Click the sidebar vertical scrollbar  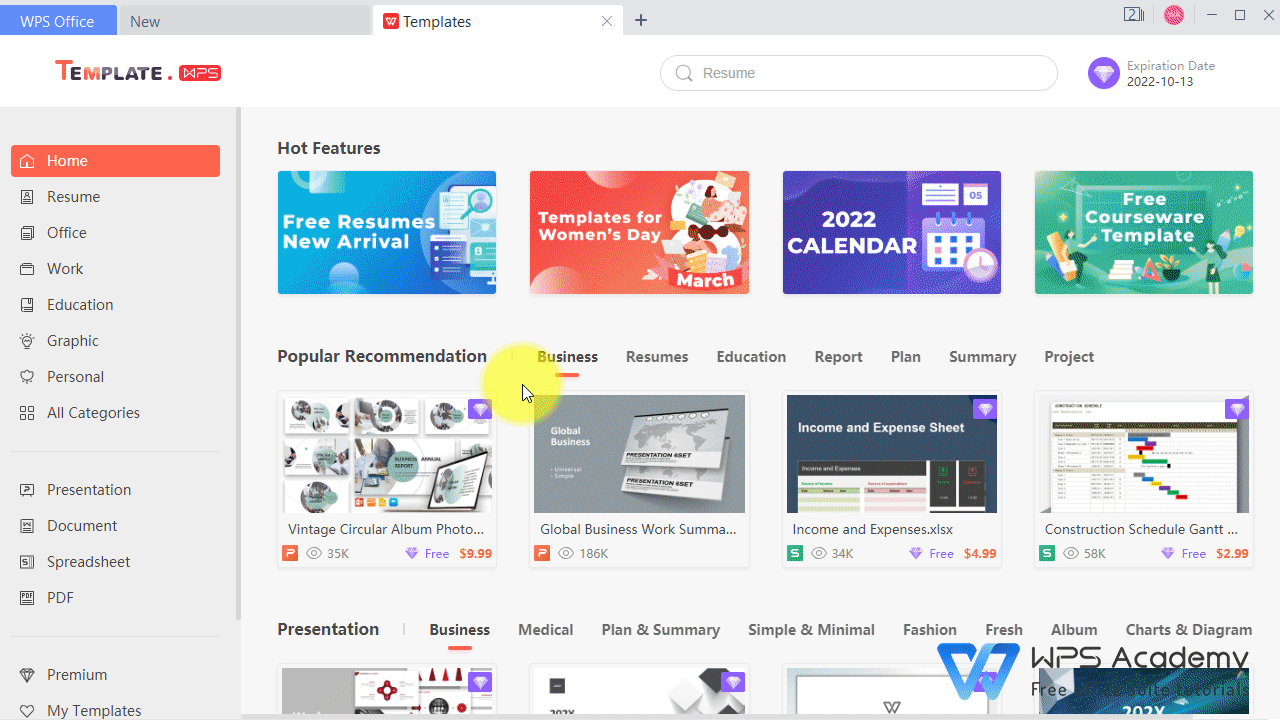[x=238, y=363]
